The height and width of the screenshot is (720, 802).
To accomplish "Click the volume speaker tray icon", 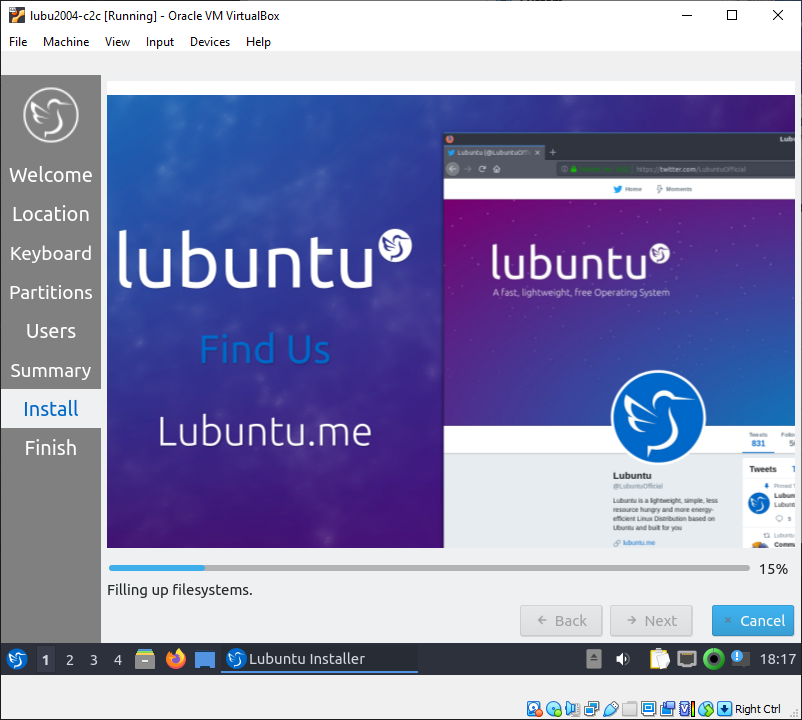I will click(623, 659).
